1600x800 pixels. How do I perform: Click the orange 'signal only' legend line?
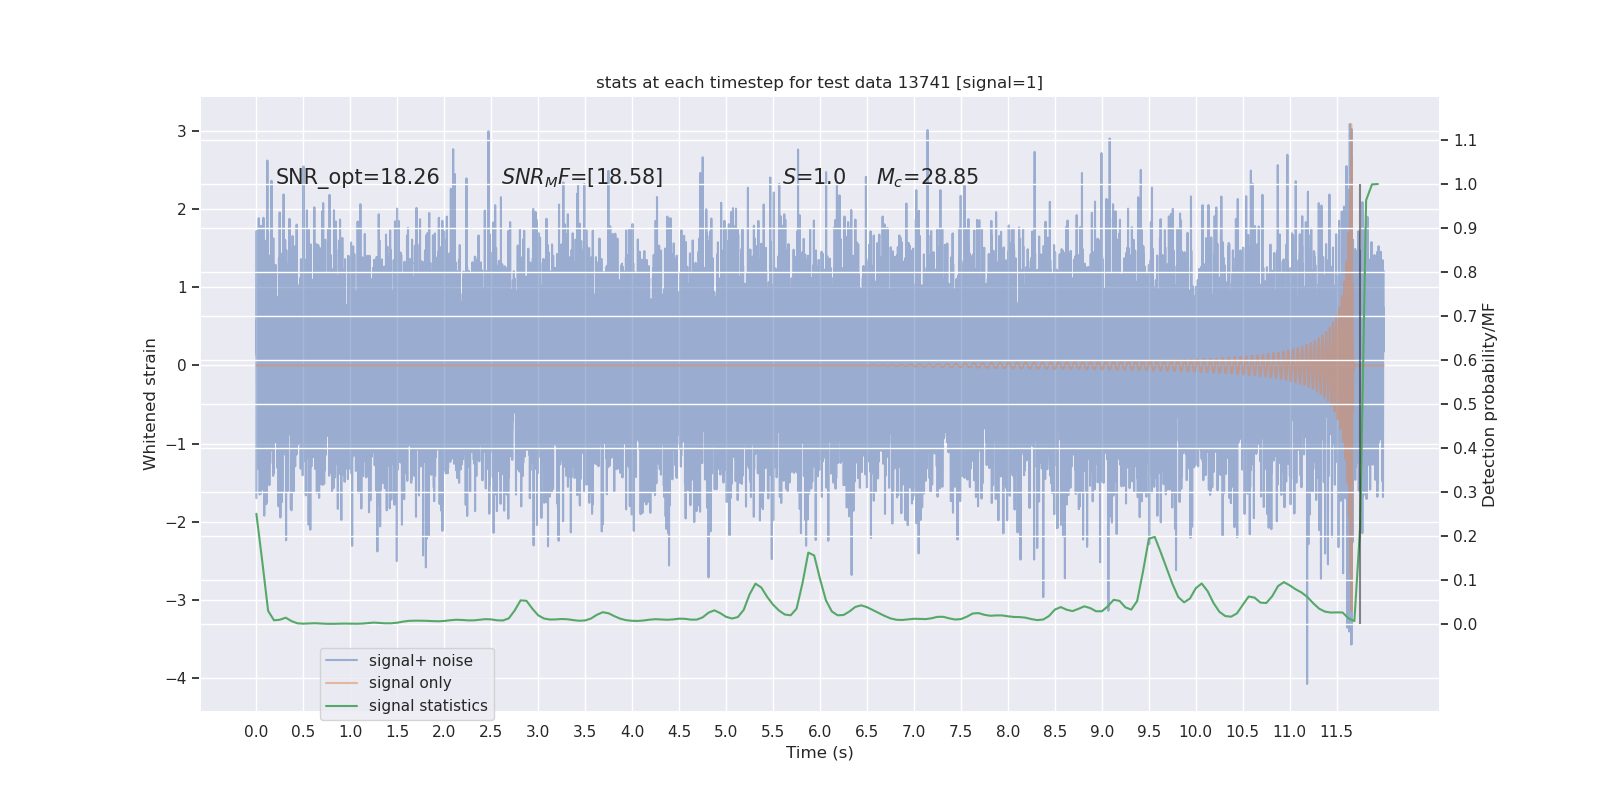[341, 683]
